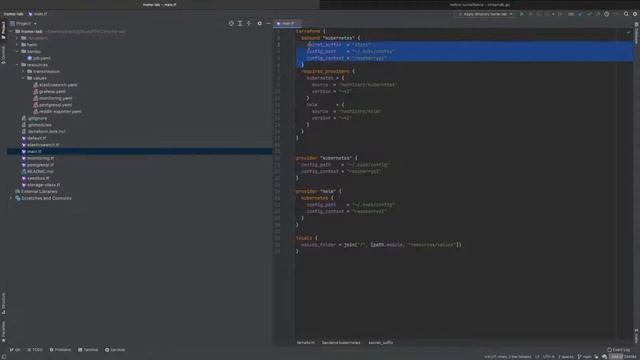Open the Services tool window tab
Viewport: 640px width, 360px height.
[115, 350]
